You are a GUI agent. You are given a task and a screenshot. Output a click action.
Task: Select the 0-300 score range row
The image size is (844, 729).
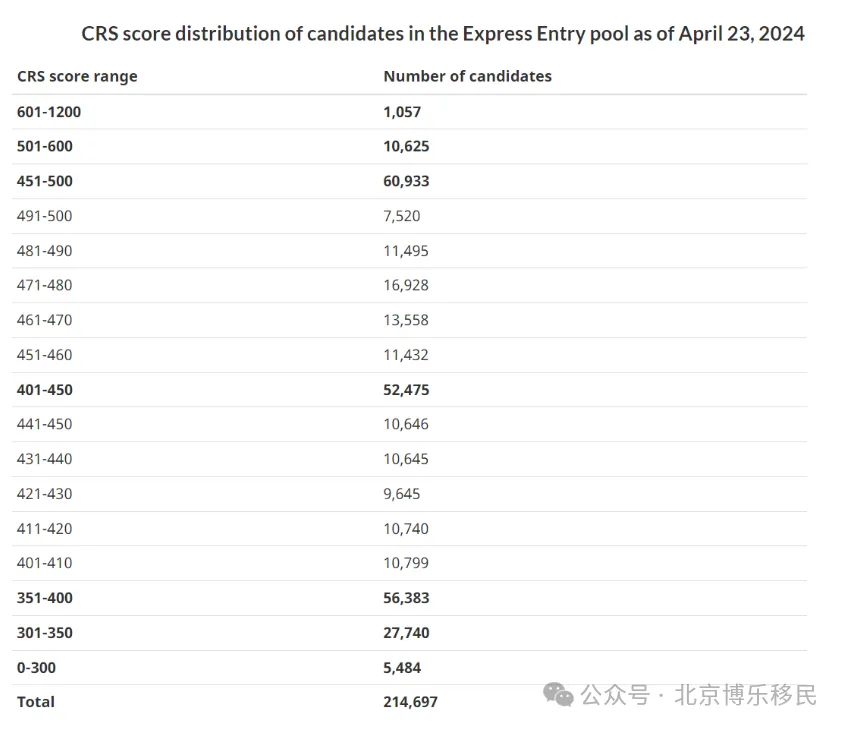tap(409, 668)
